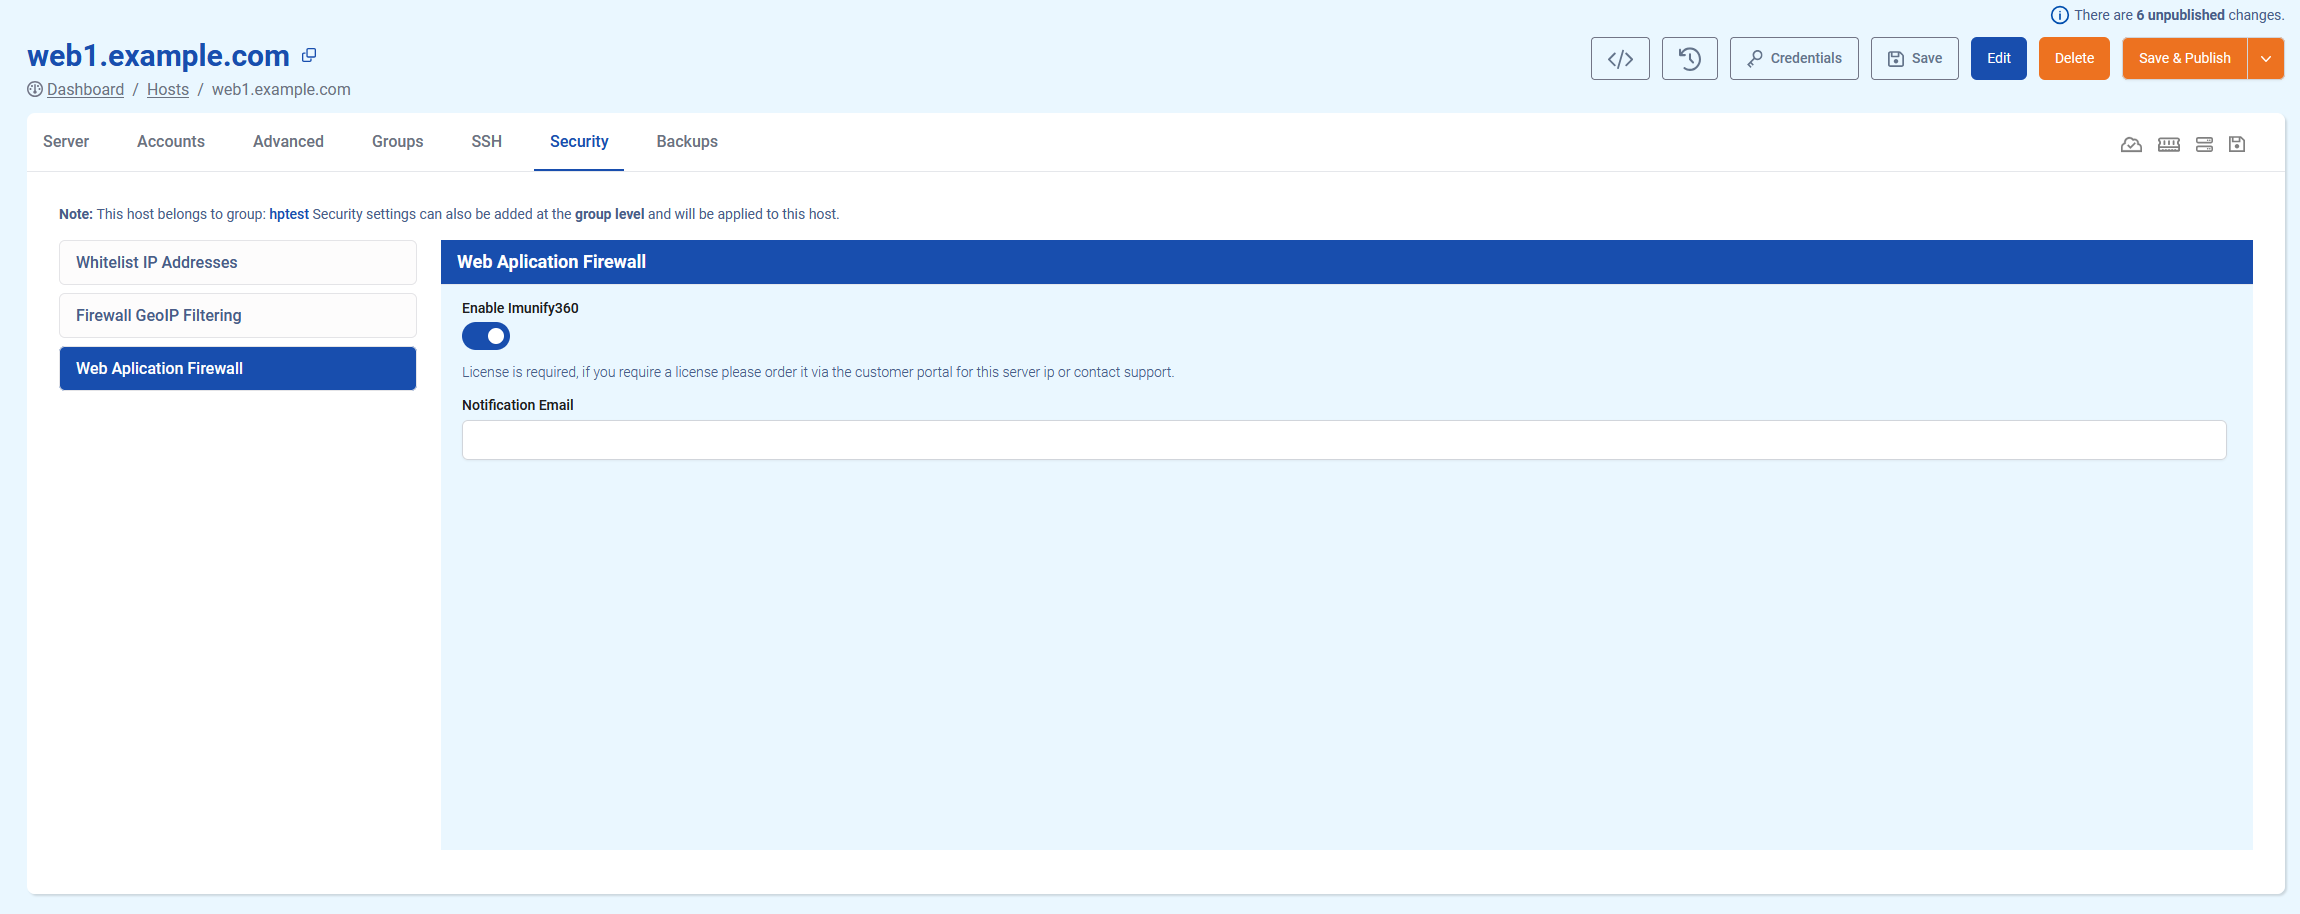Screen dimensions: 2300x914
Task: Click the cloud status icon
Action: pyautogui.click(x=2131, y=145)
